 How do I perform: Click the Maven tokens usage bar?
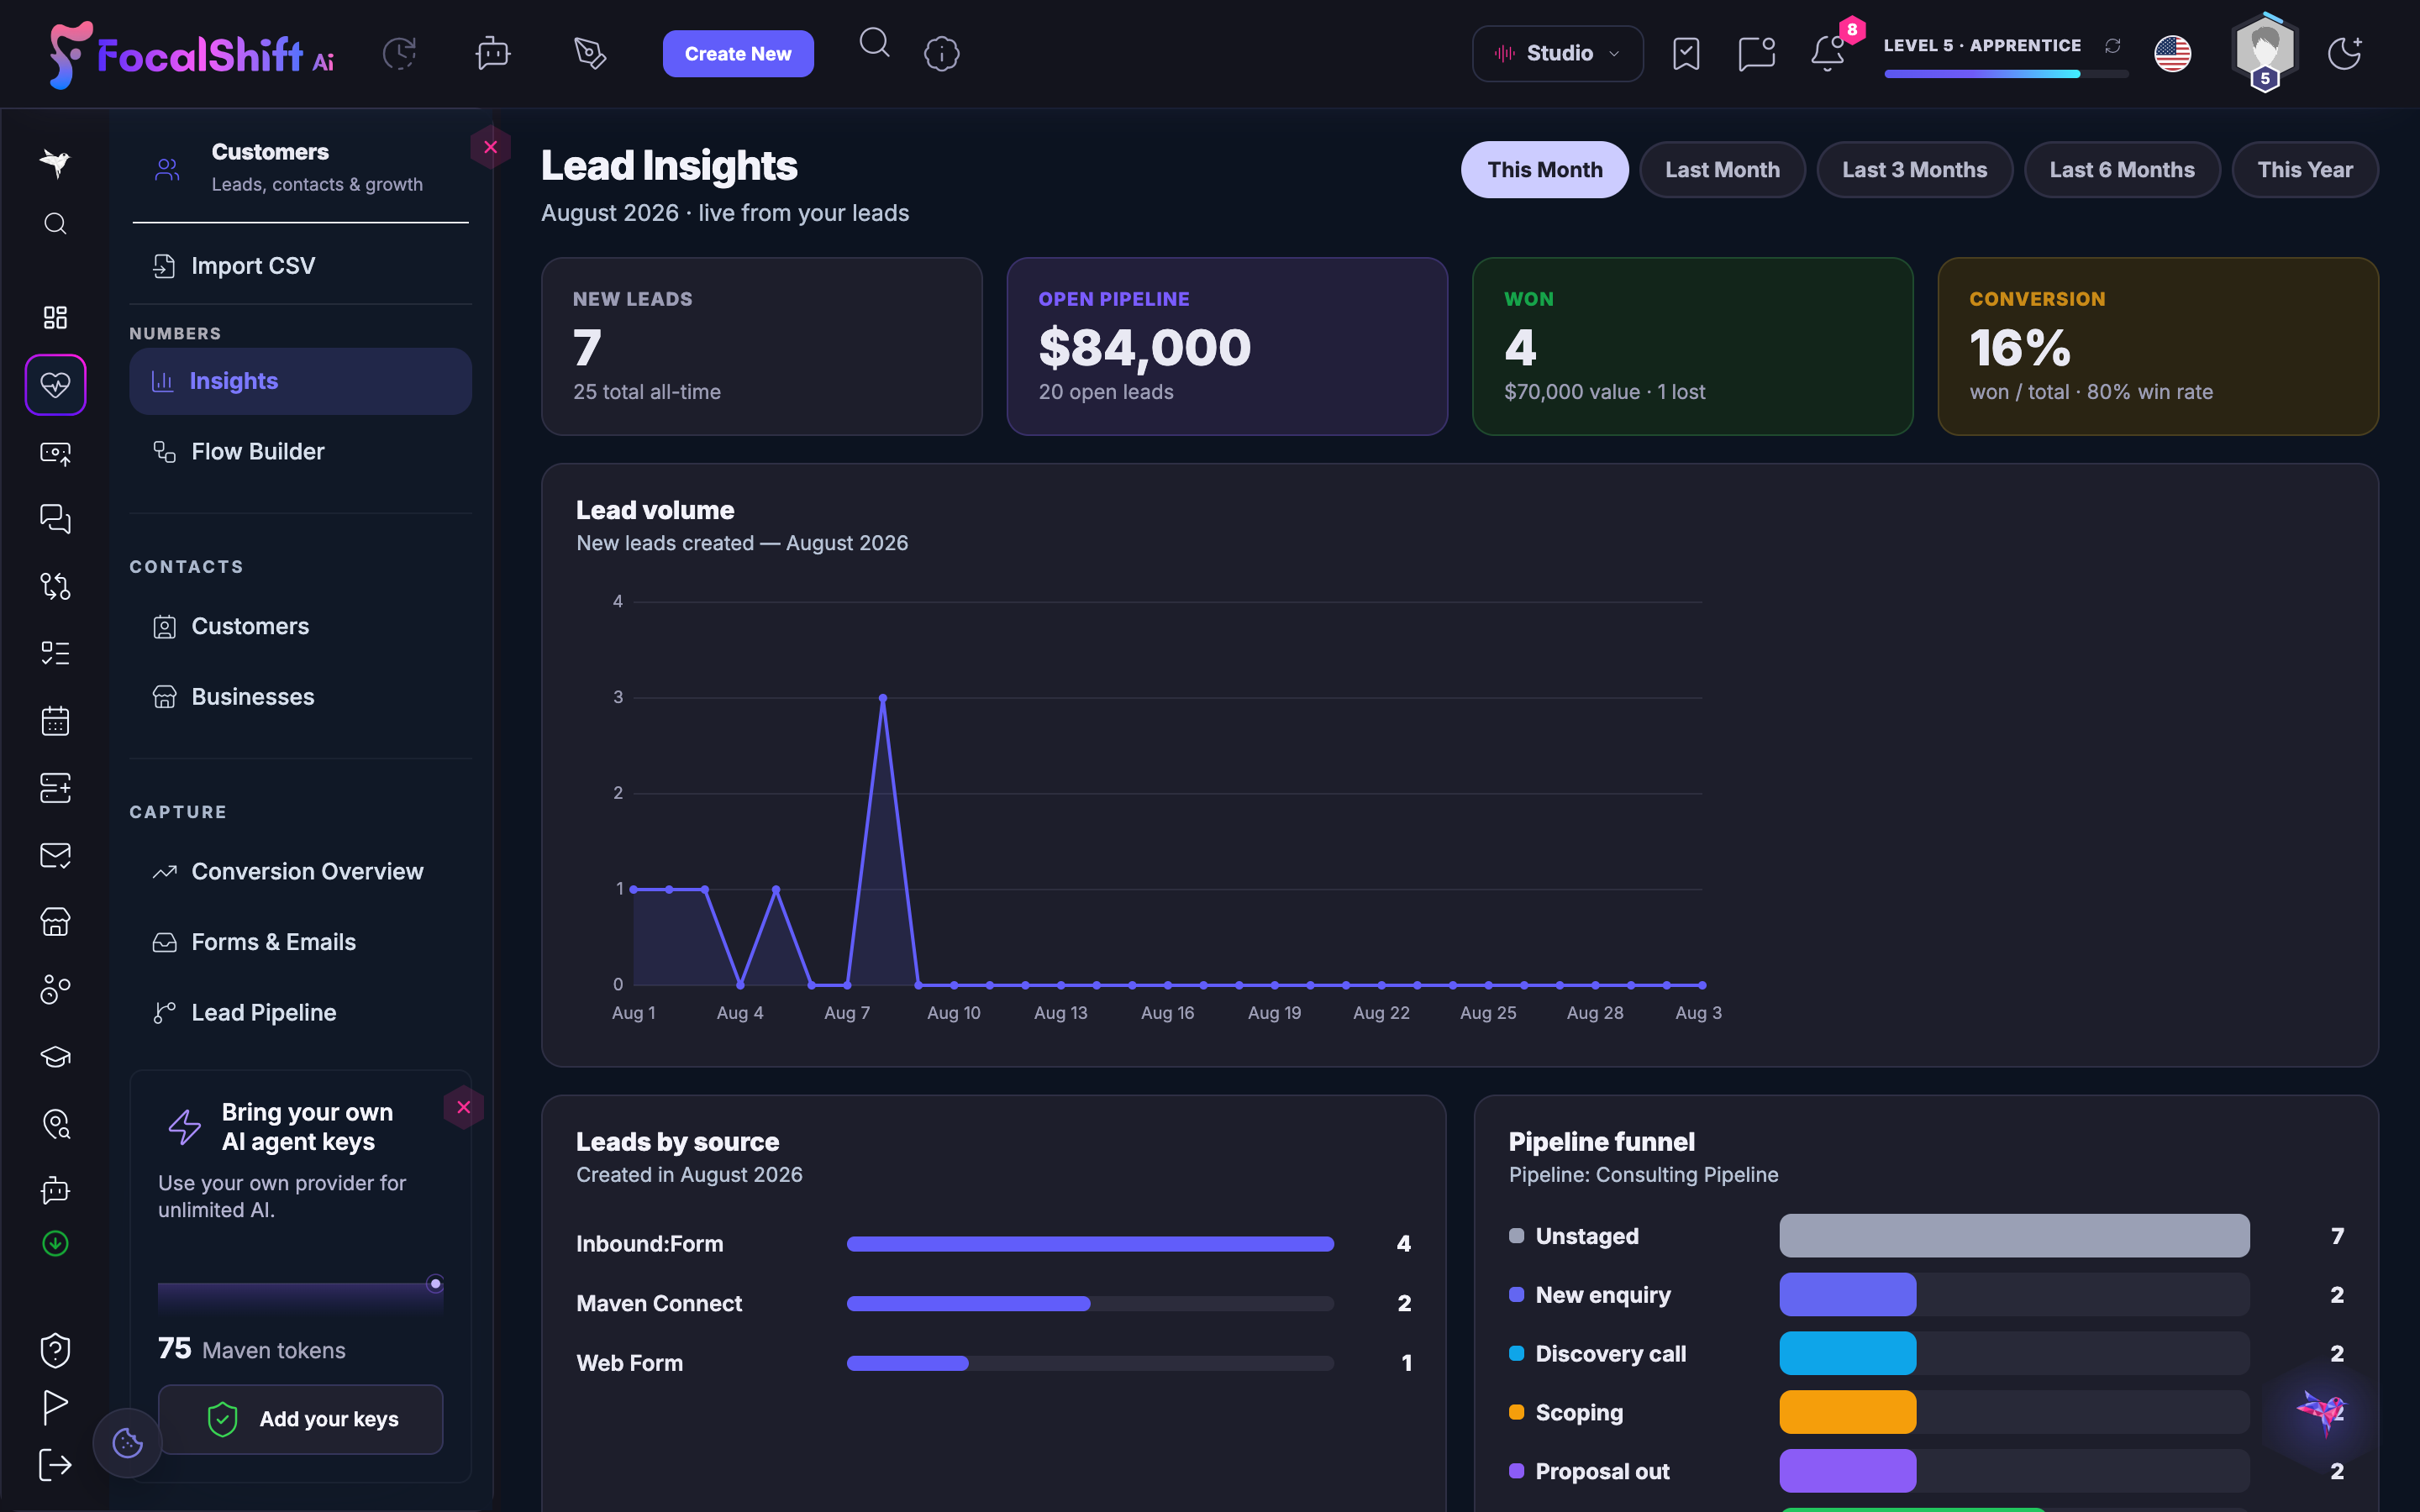[x=301, y=1296]
